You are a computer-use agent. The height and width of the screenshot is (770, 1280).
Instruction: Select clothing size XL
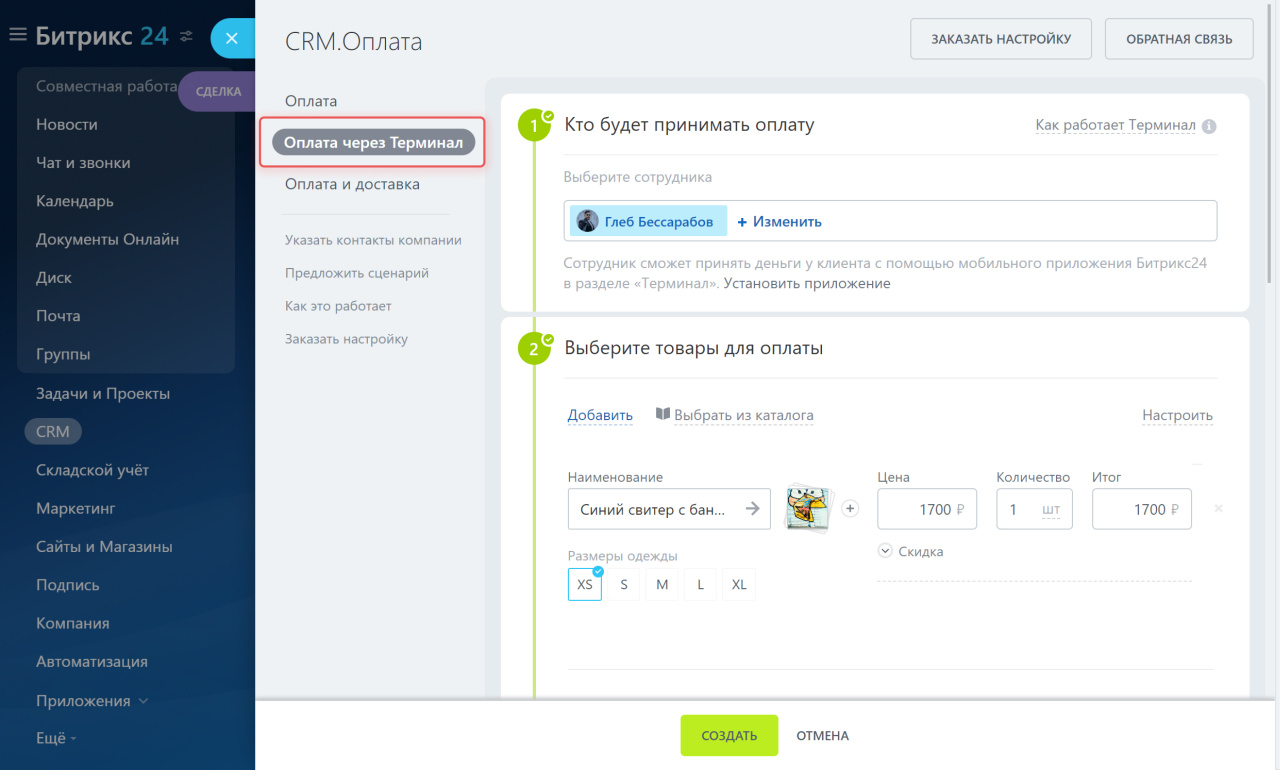[739, 584]
